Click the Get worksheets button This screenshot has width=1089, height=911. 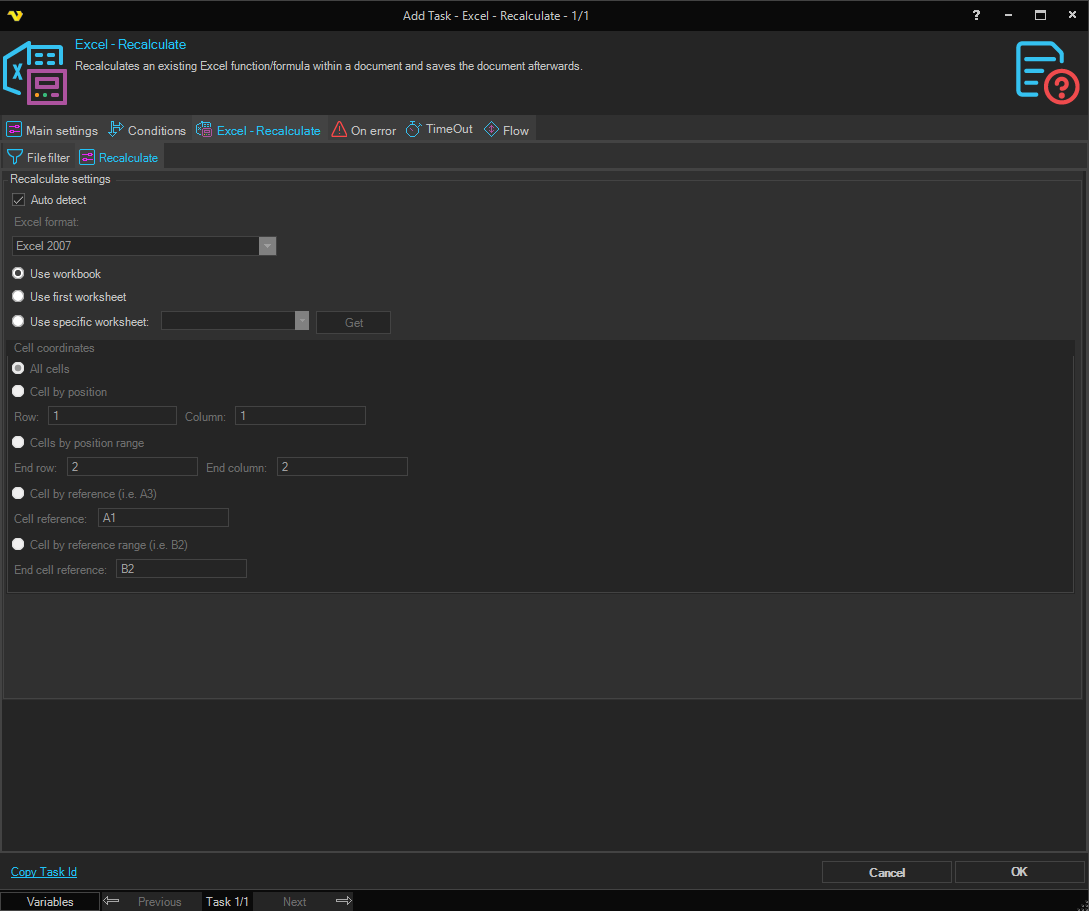pos(354,322)
